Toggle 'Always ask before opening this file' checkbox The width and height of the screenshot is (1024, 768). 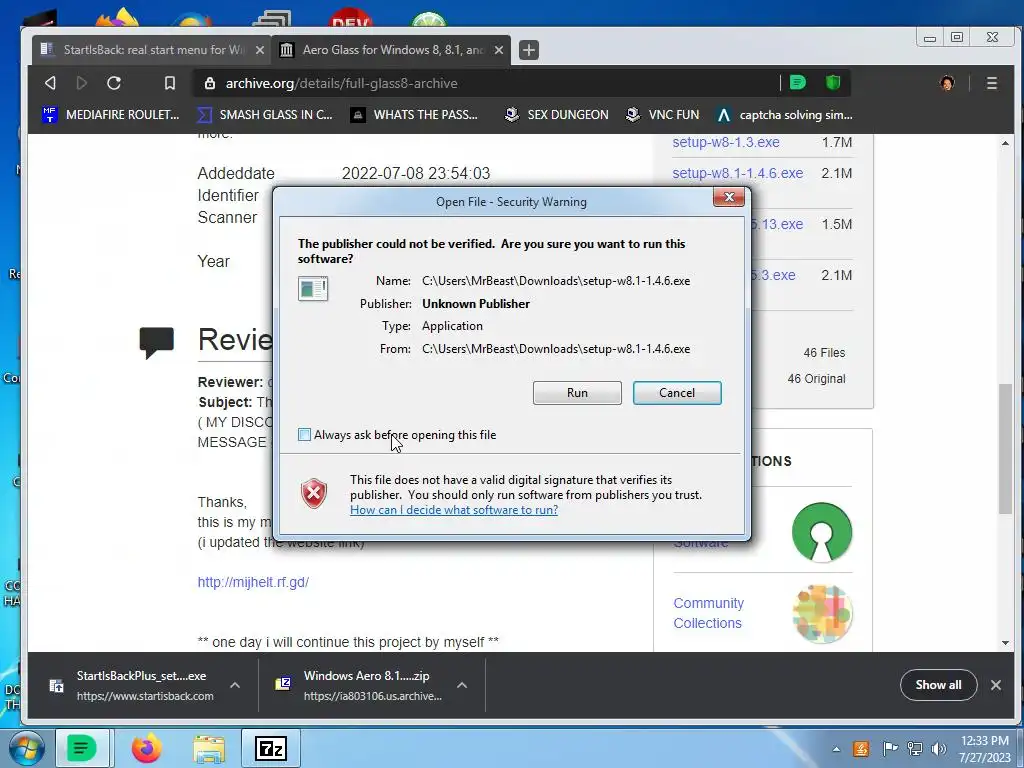click(304, 435)
